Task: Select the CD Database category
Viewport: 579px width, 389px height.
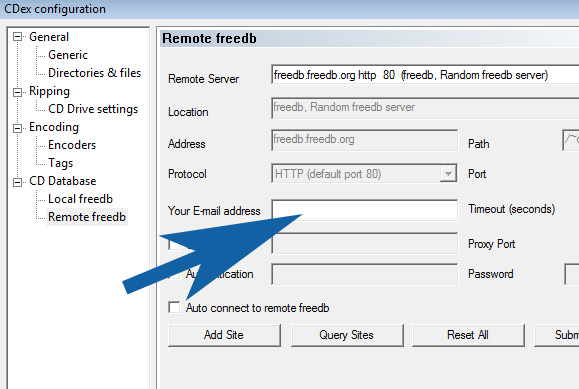Action: [x=63, y=181]
